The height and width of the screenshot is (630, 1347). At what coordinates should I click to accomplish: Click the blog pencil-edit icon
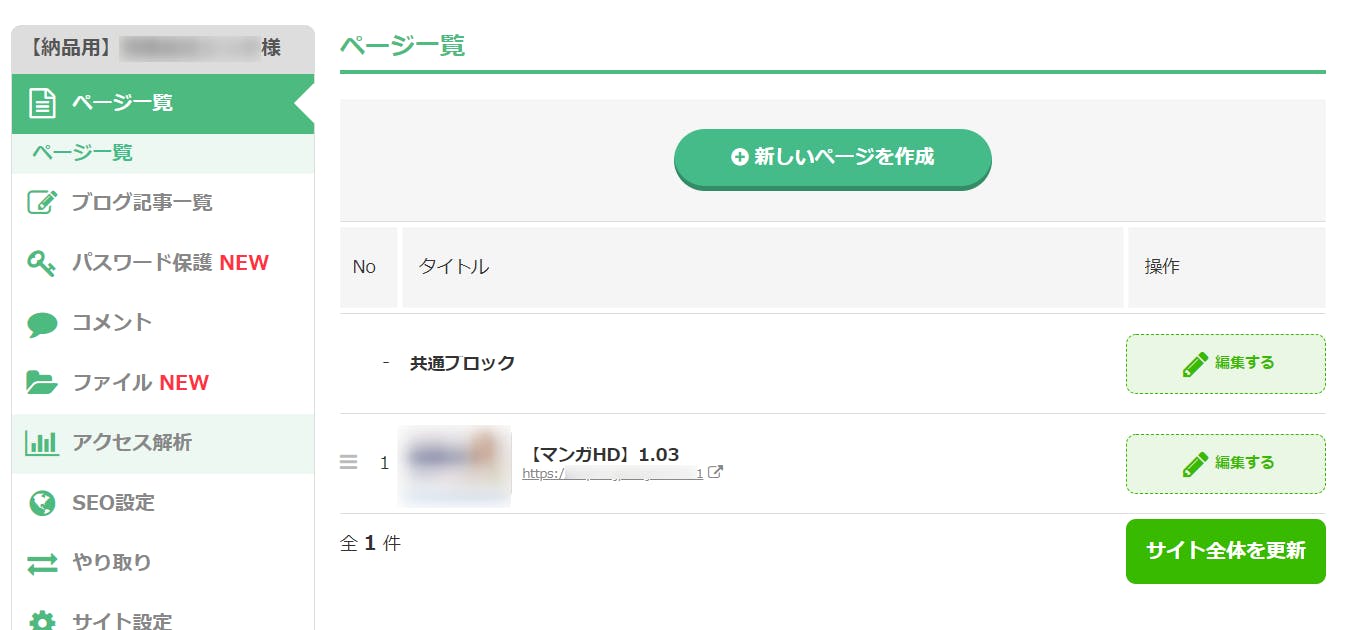pos(42,202)
